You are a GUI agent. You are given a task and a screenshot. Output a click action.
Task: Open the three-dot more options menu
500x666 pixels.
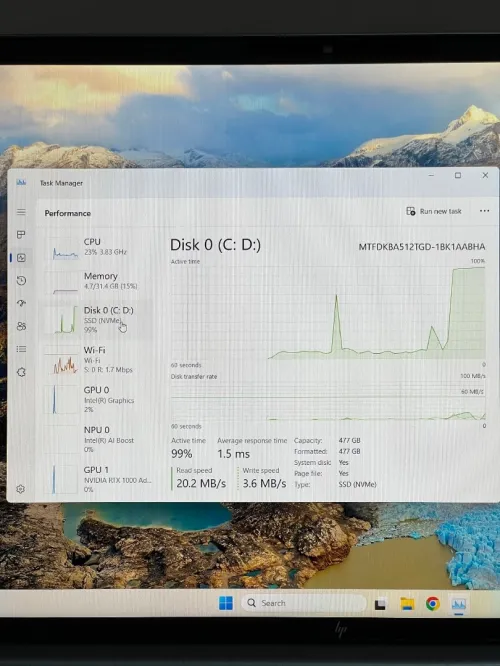484,211
